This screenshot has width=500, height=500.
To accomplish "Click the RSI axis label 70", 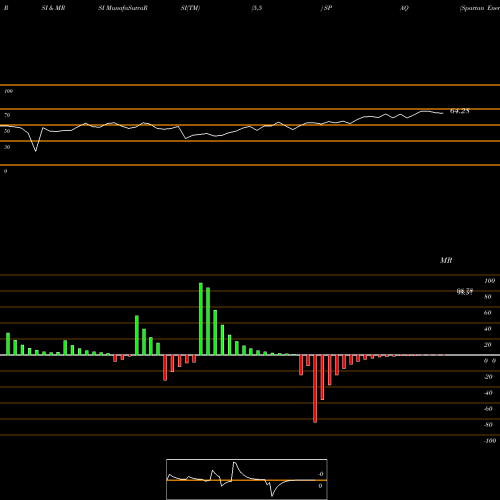I will pyautogui.click(x=7, y=115).
